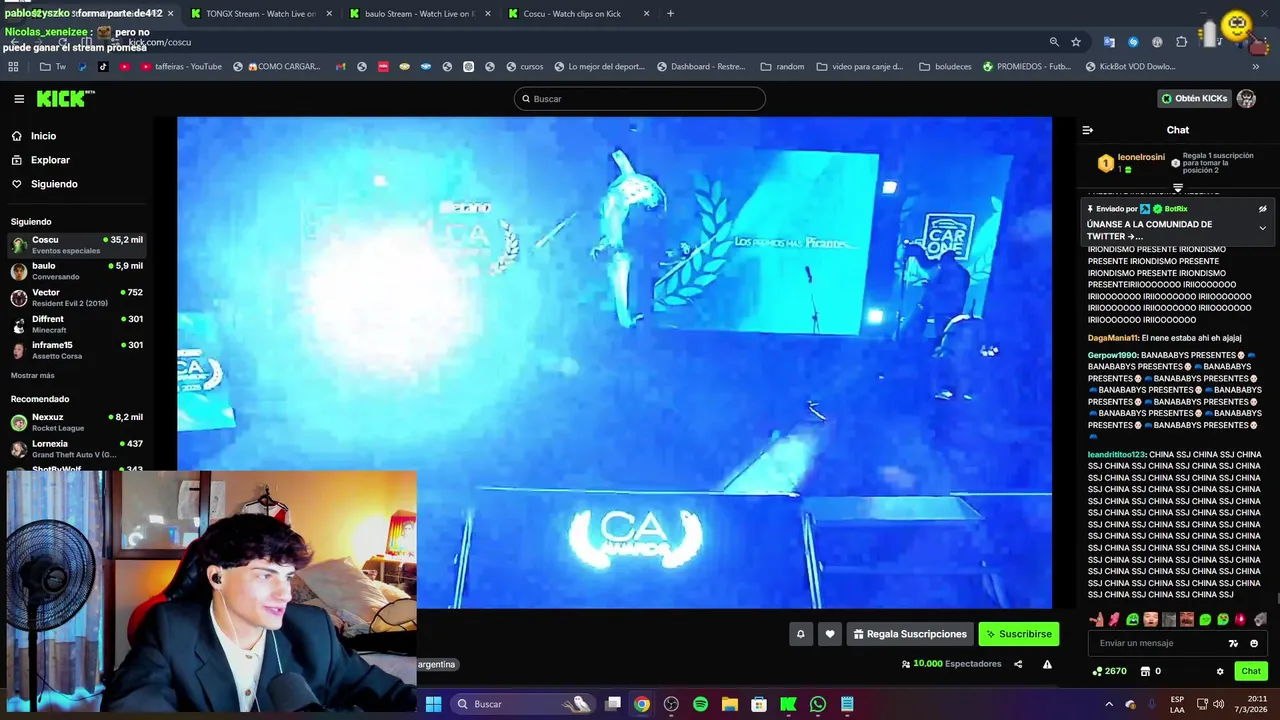Open inframe15 Assetto Corsa channel
Viewport: 1280px width, 720px height.
point(77,350)
